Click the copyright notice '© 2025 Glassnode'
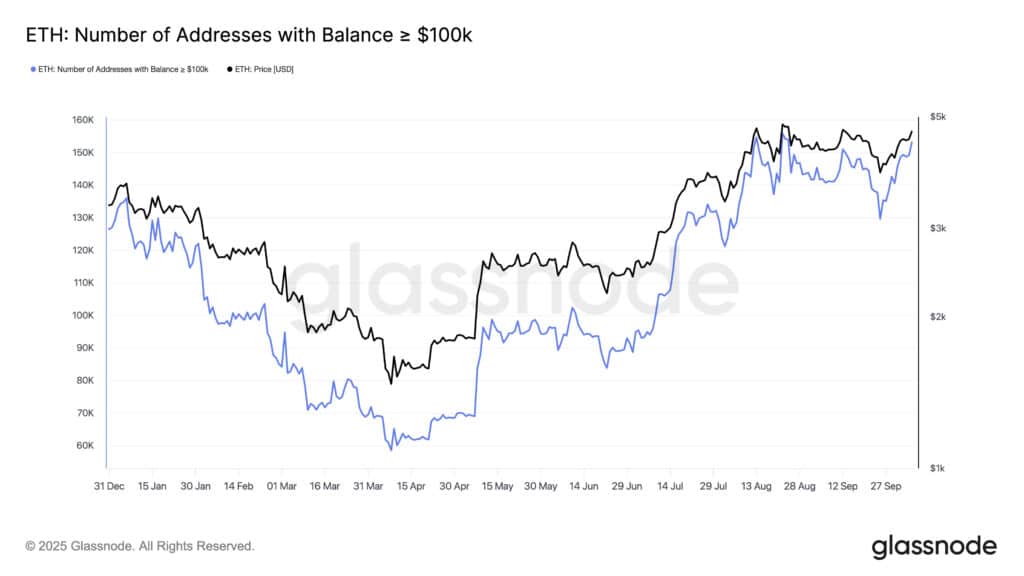 (x=140, y=547)
